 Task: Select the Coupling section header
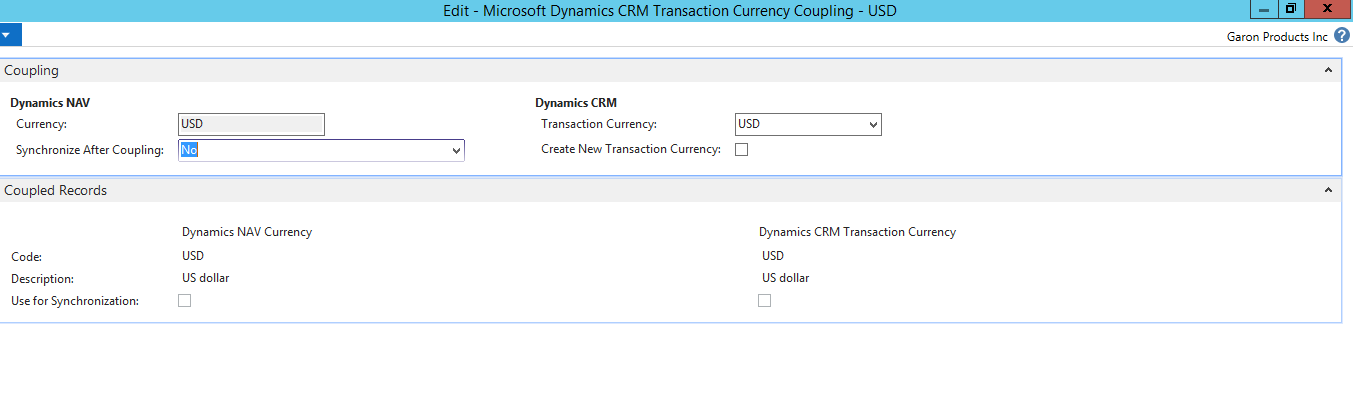pos(670,71)
